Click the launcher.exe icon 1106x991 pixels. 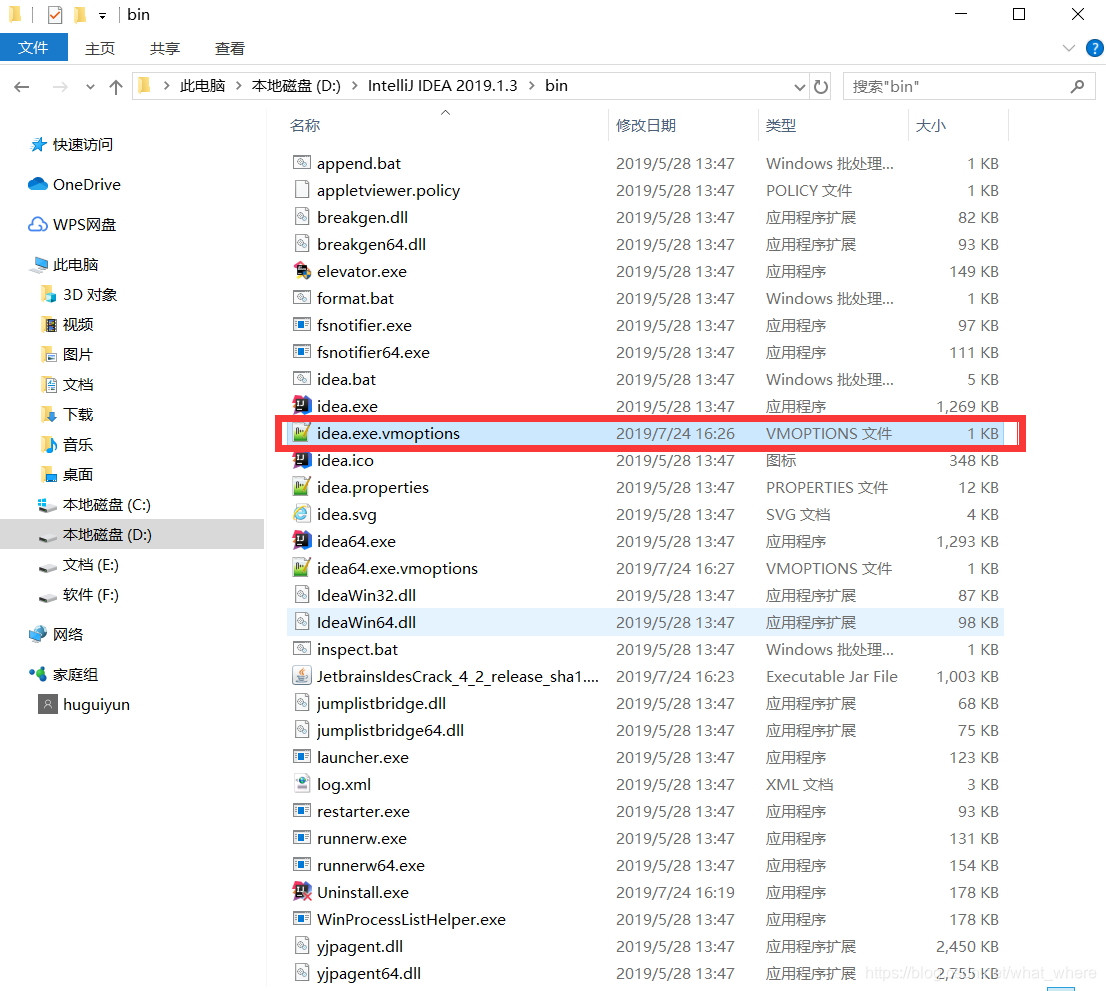302,757
